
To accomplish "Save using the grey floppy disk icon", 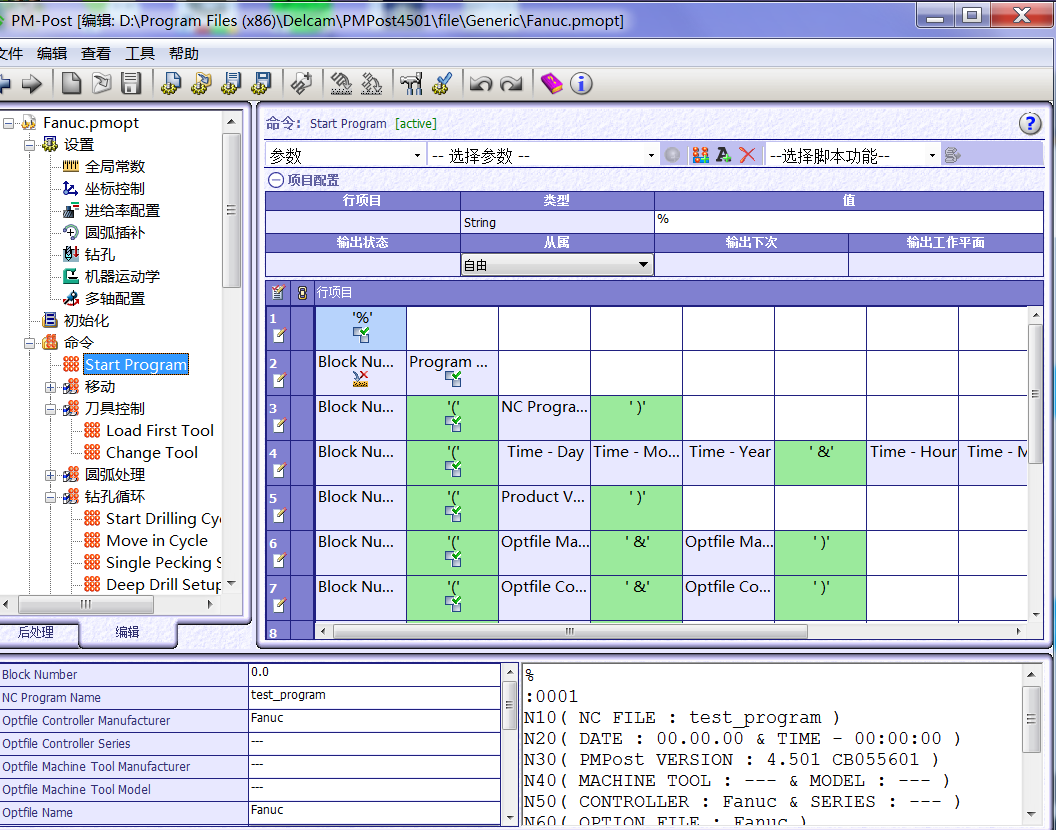I will 131,84.
